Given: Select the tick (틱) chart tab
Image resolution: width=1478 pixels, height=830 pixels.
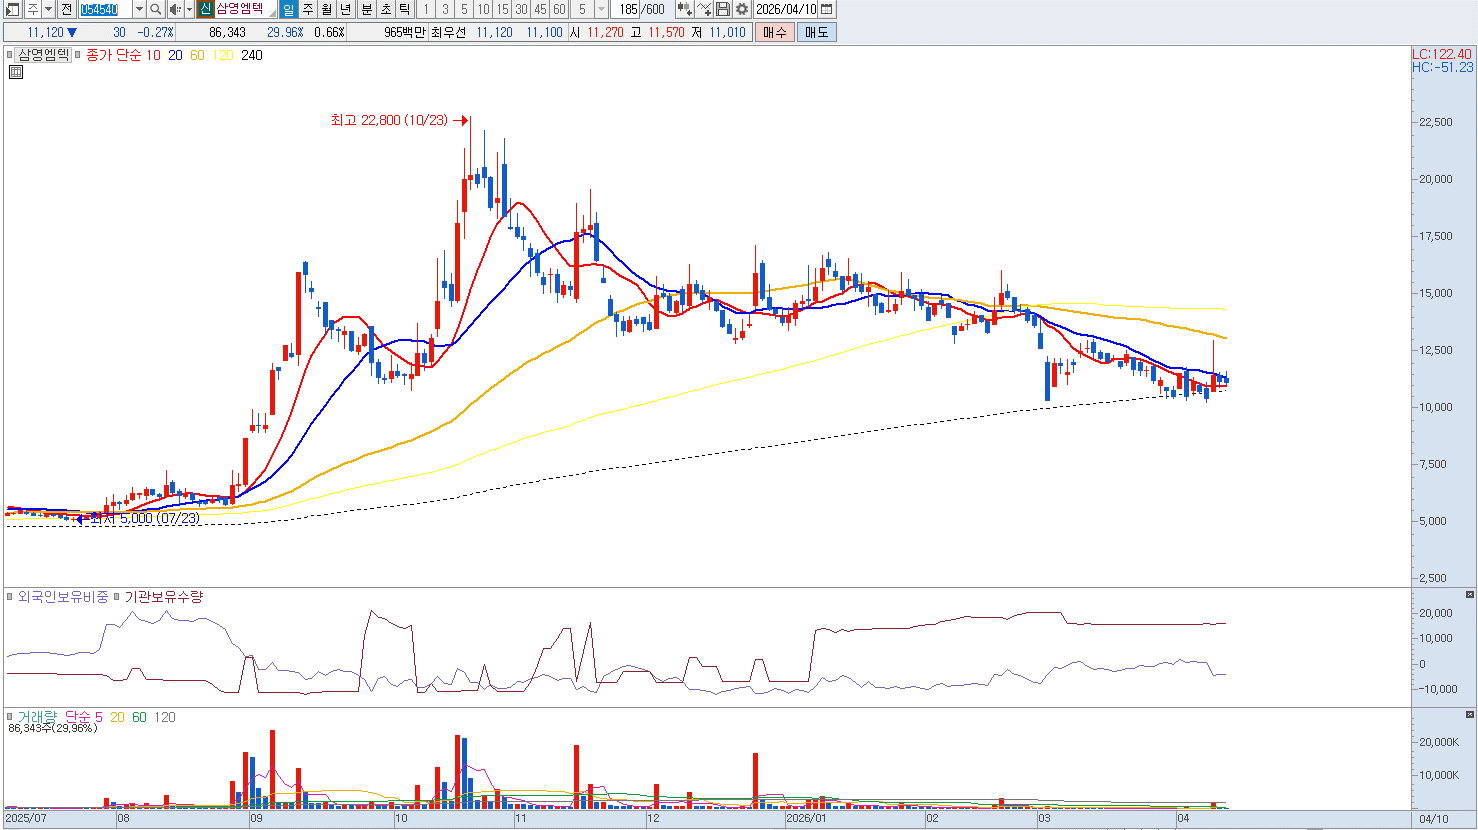Looking at the screenshot, I should [404, 9].
